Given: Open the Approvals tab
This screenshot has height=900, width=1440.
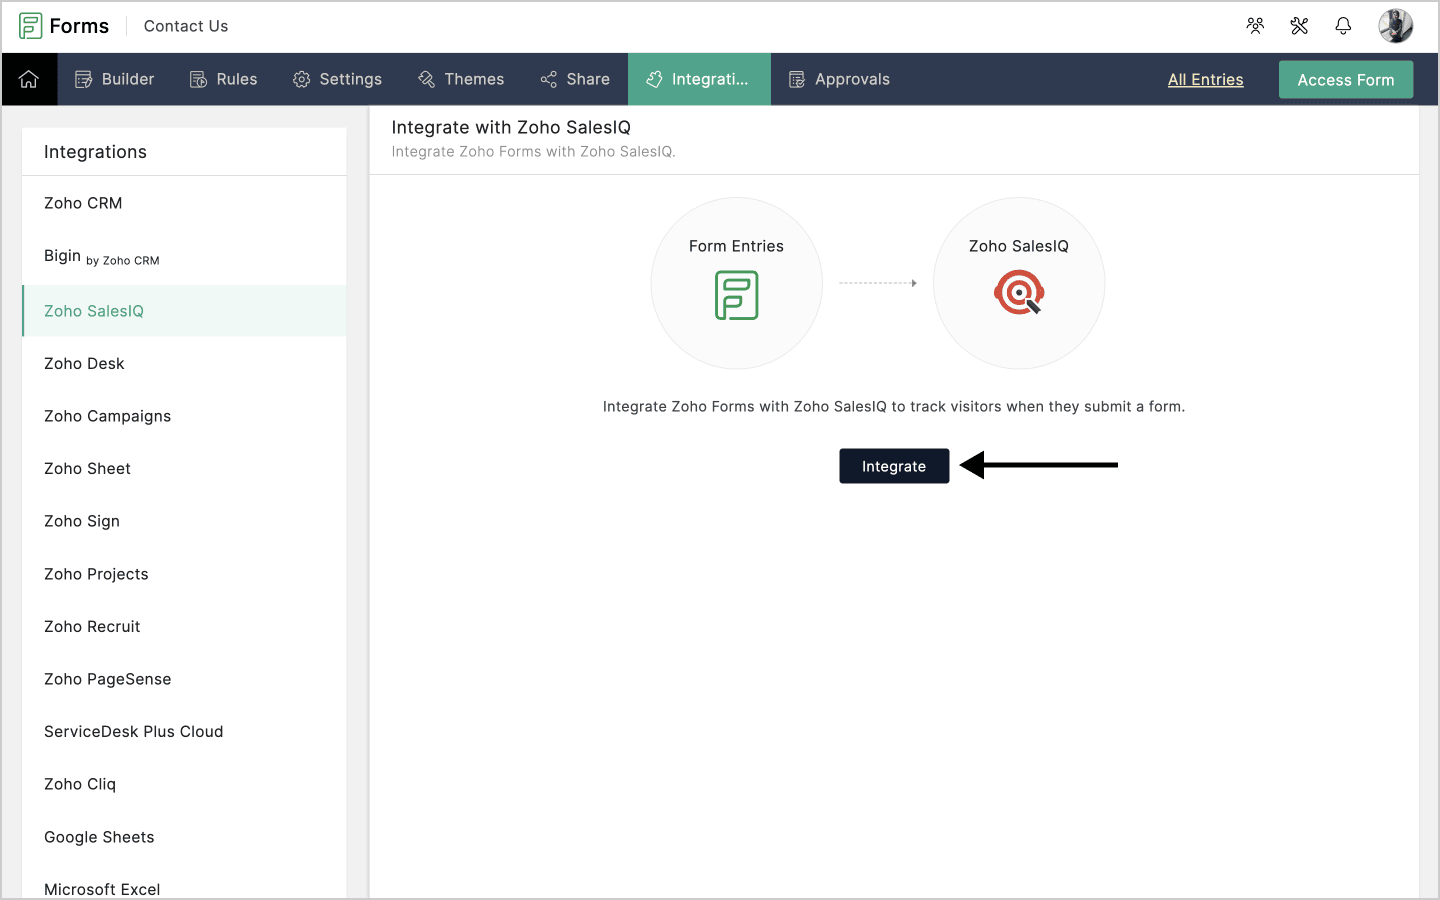Looking at the screenshot, I should (x=839, y=79).
